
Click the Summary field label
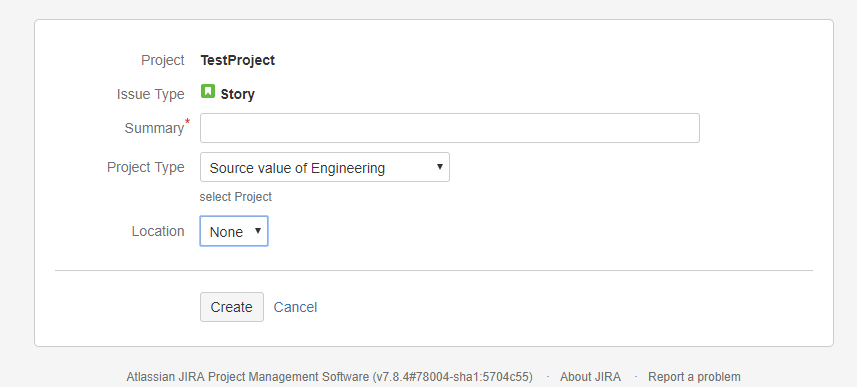click(154, 128)
